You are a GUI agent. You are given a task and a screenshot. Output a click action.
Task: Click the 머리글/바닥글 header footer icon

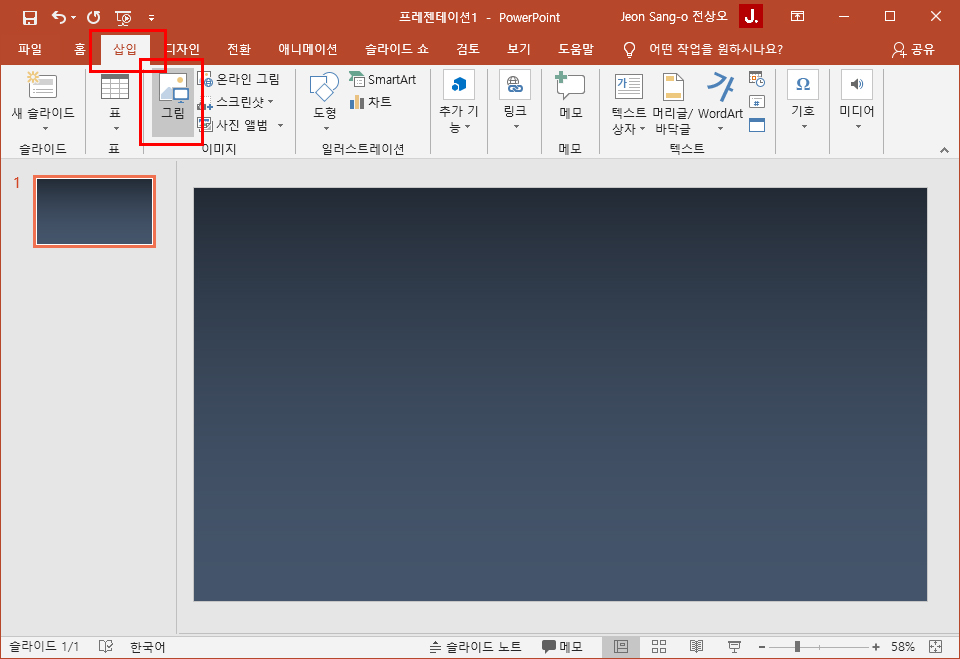click(x=673, y=87)
